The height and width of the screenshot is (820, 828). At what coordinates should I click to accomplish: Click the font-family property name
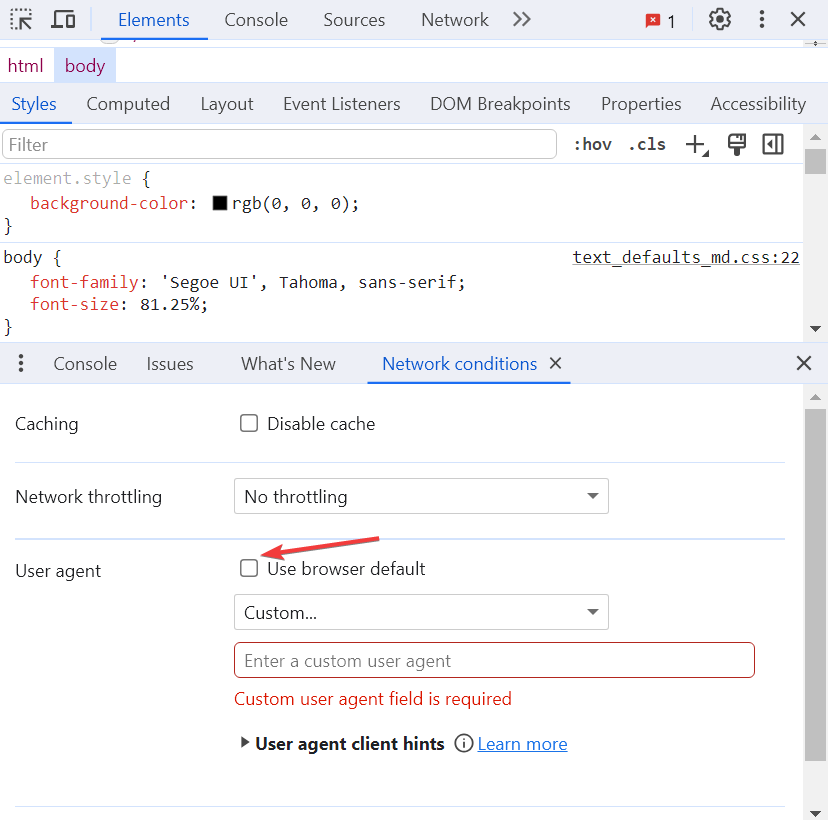[x=84, y=282]
